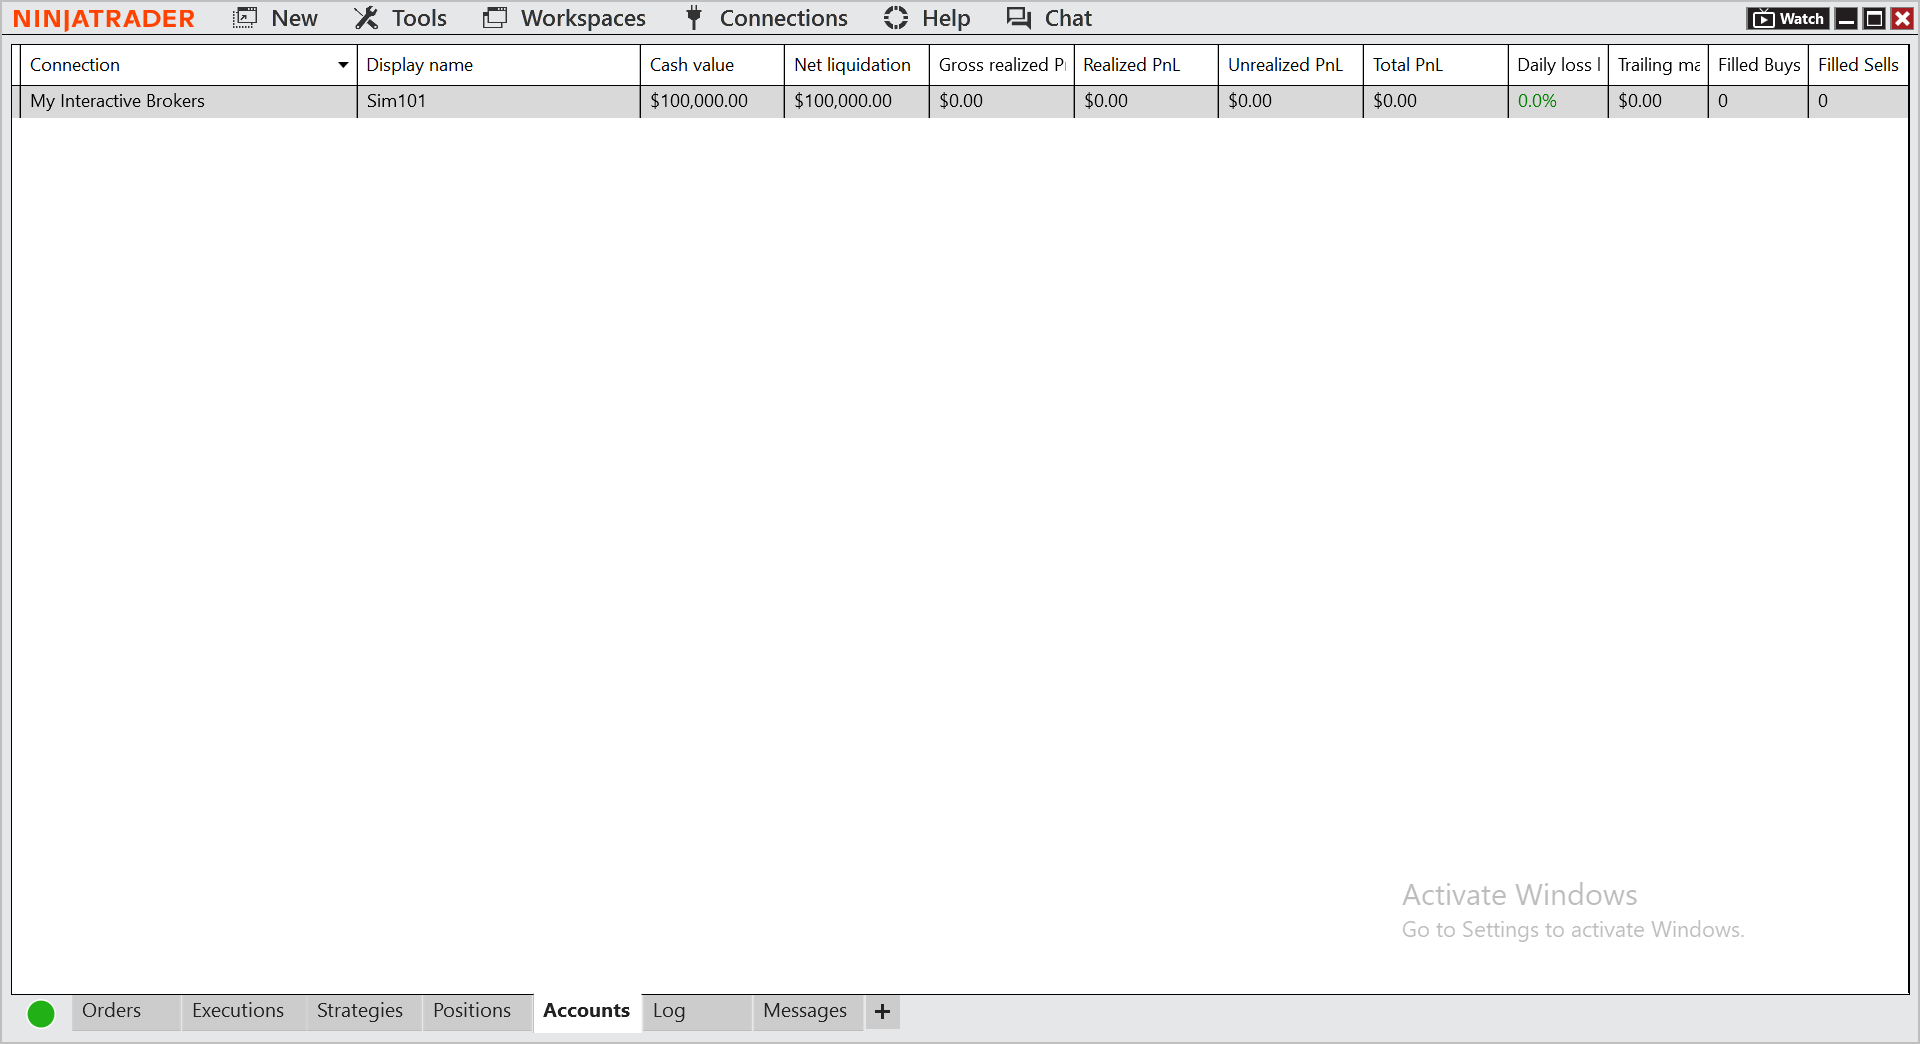Expand the Connection column dropdown arrow

(343, 65)
